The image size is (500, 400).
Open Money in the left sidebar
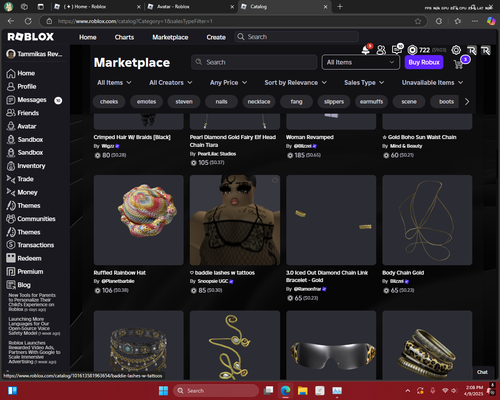click(x=27, y=192)
